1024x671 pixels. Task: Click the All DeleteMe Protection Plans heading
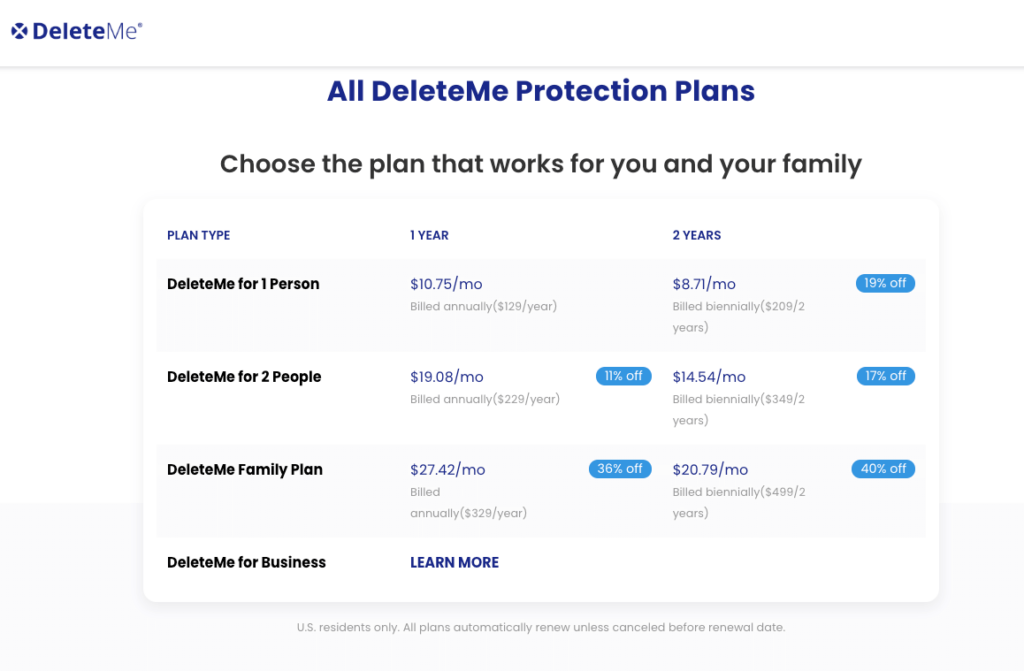click(541, 91)
